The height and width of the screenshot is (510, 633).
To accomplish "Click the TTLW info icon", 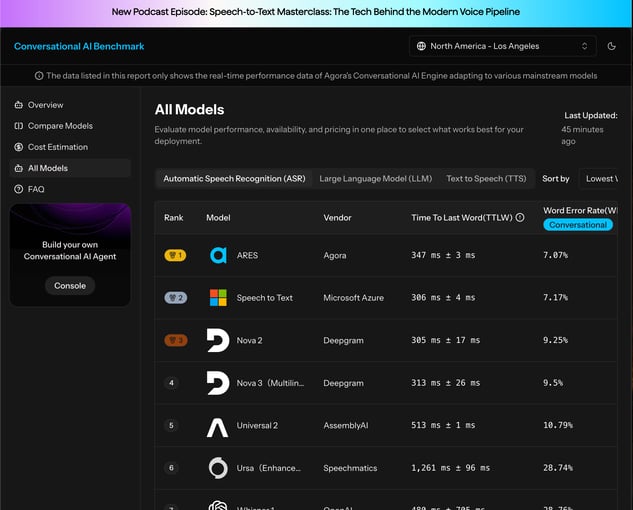I will coord(520,218).
